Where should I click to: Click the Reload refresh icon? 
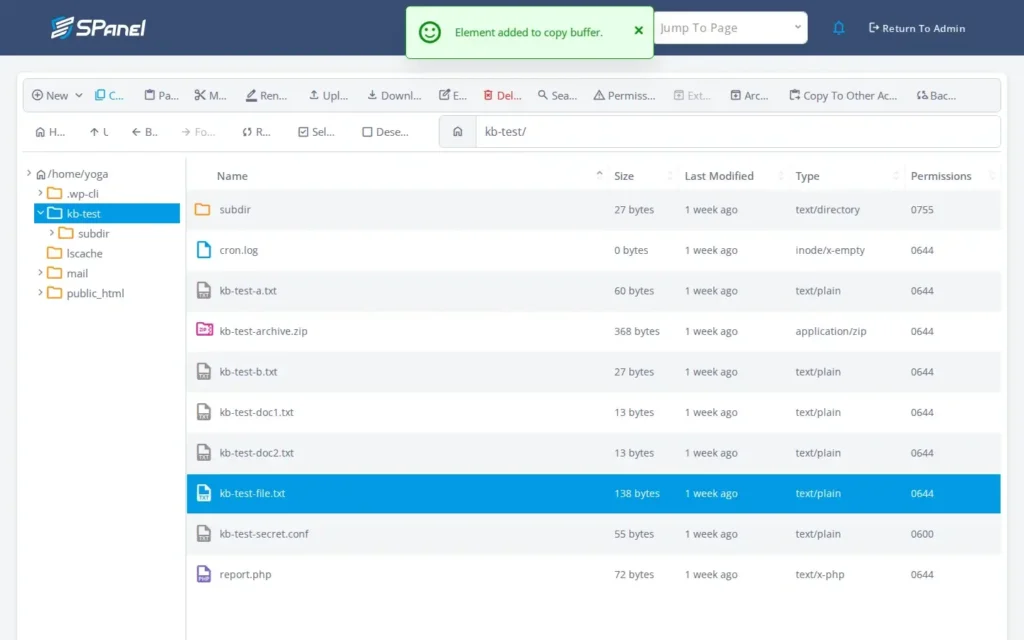coord(247,132)
